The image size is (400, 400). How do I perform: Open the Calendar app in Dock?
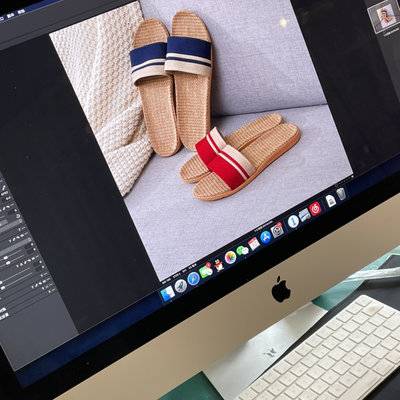click(254, 244)
